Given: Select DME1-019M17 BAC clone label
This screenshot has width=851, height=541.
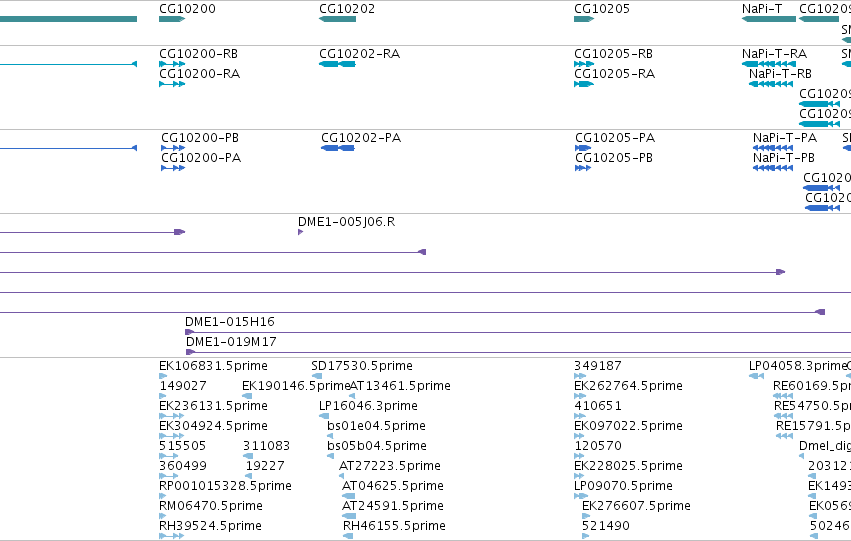Looking at the screenshot, I should pyautogui.click(x=231, y=342).
